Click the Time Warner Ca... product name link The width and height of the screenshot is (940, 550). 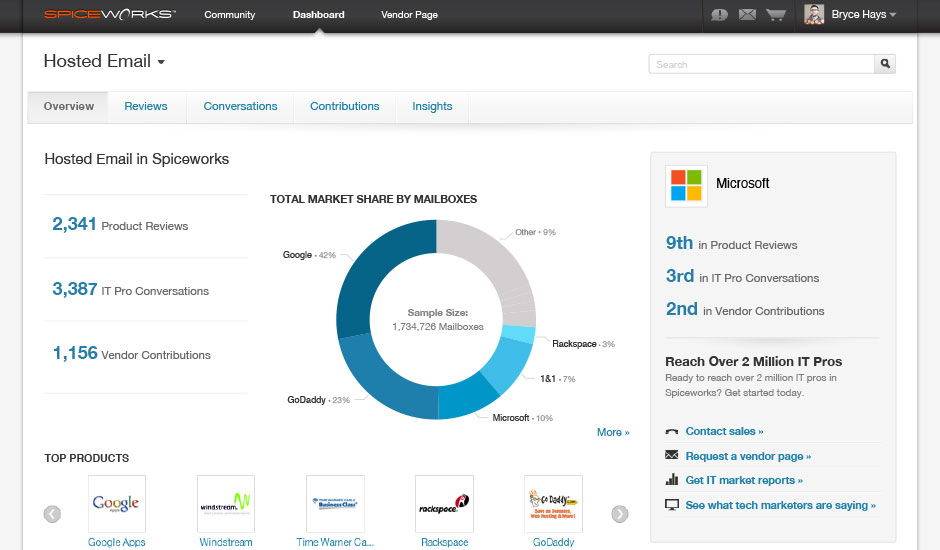point(335,542)
